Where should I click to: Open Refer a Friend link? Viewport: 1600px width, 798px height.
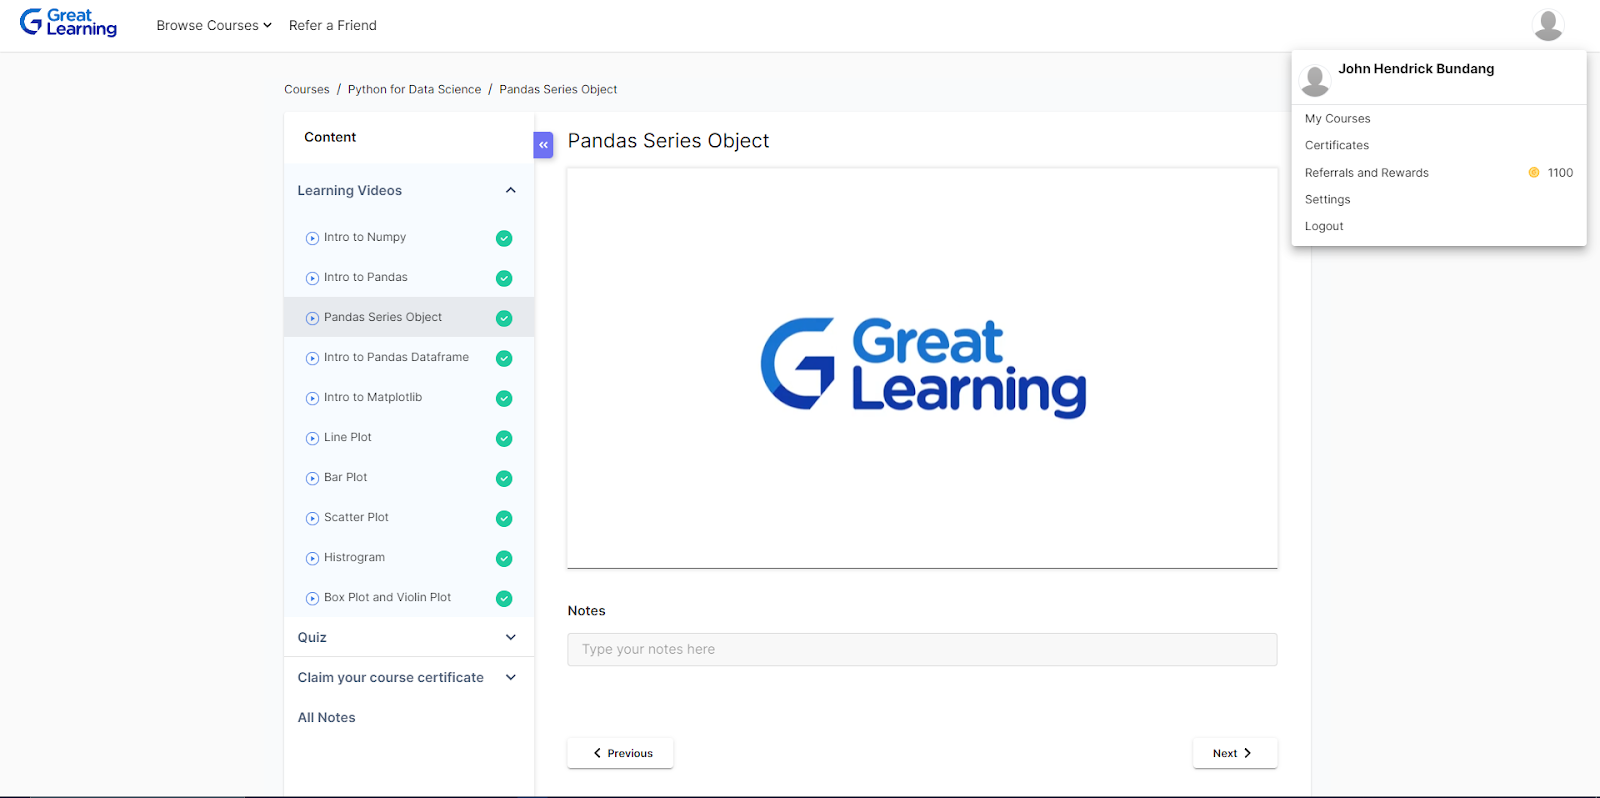[x=333, y=25]
